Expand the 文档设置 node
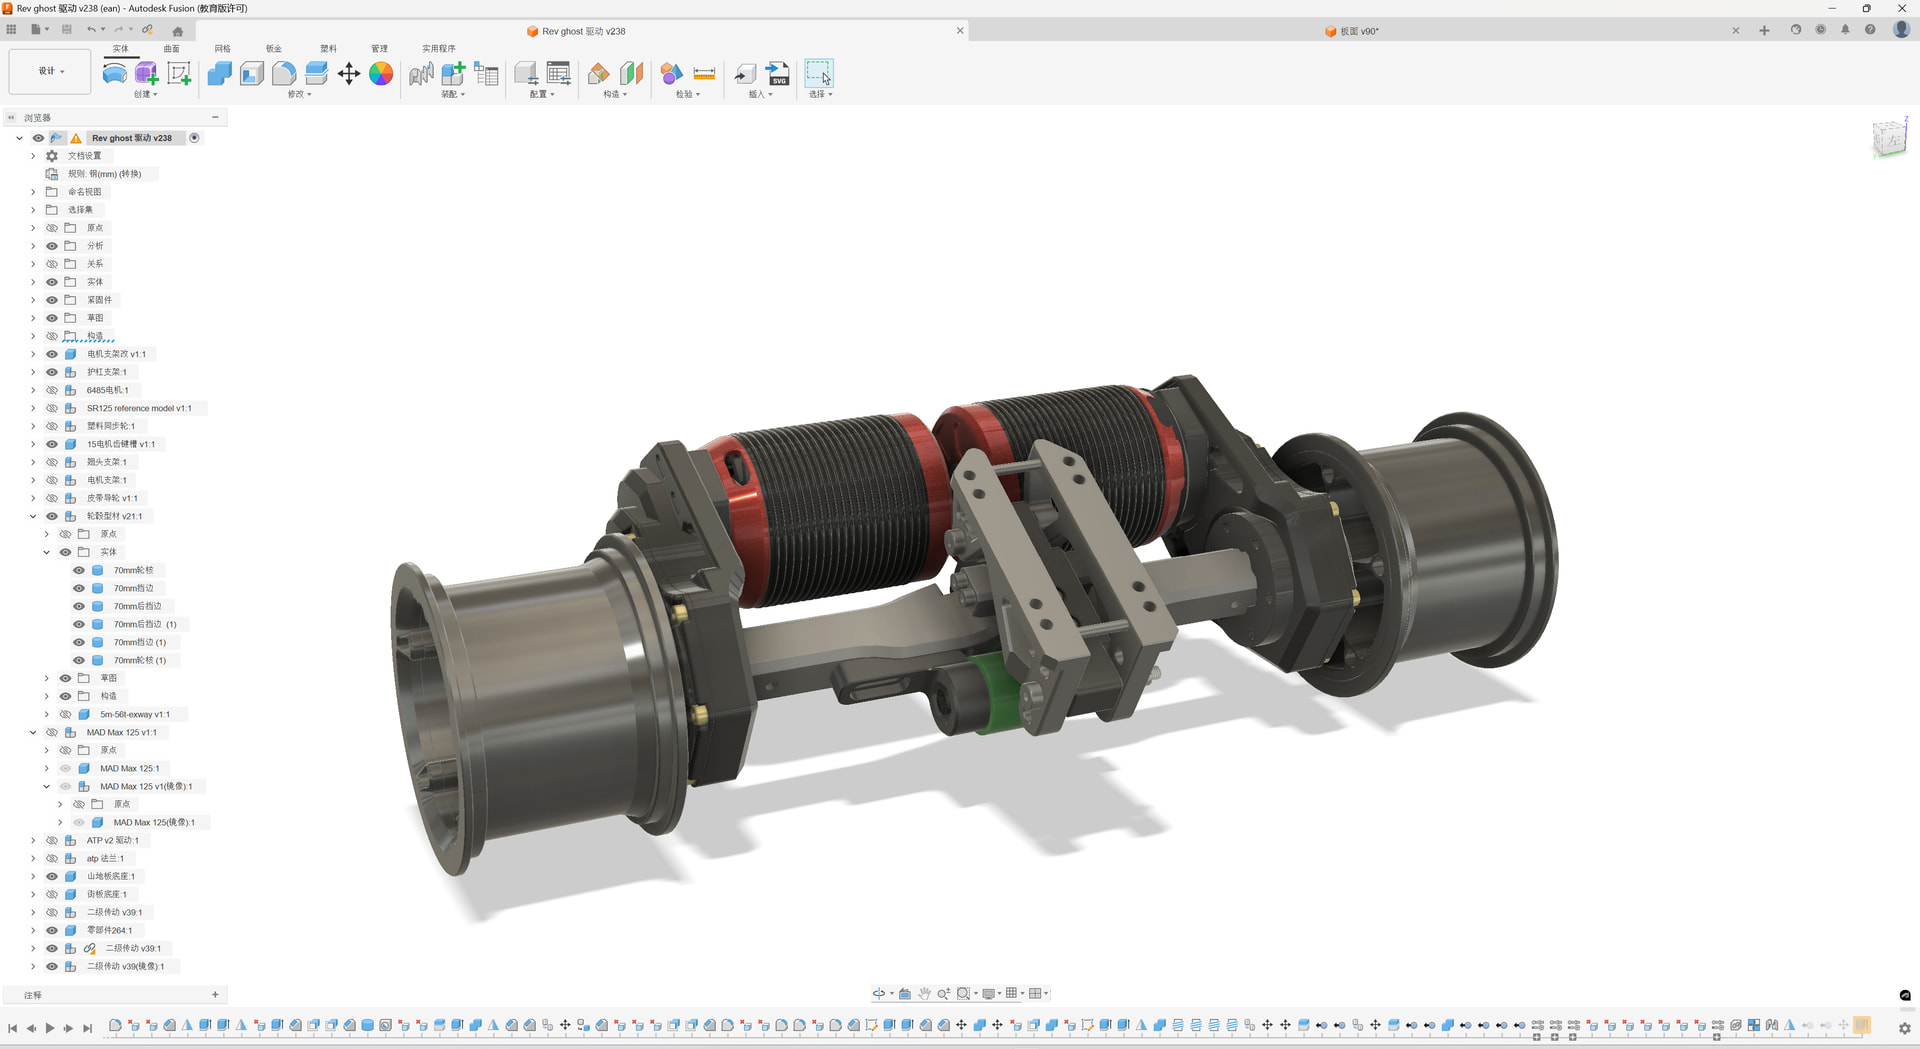 [x=33, y=156]
